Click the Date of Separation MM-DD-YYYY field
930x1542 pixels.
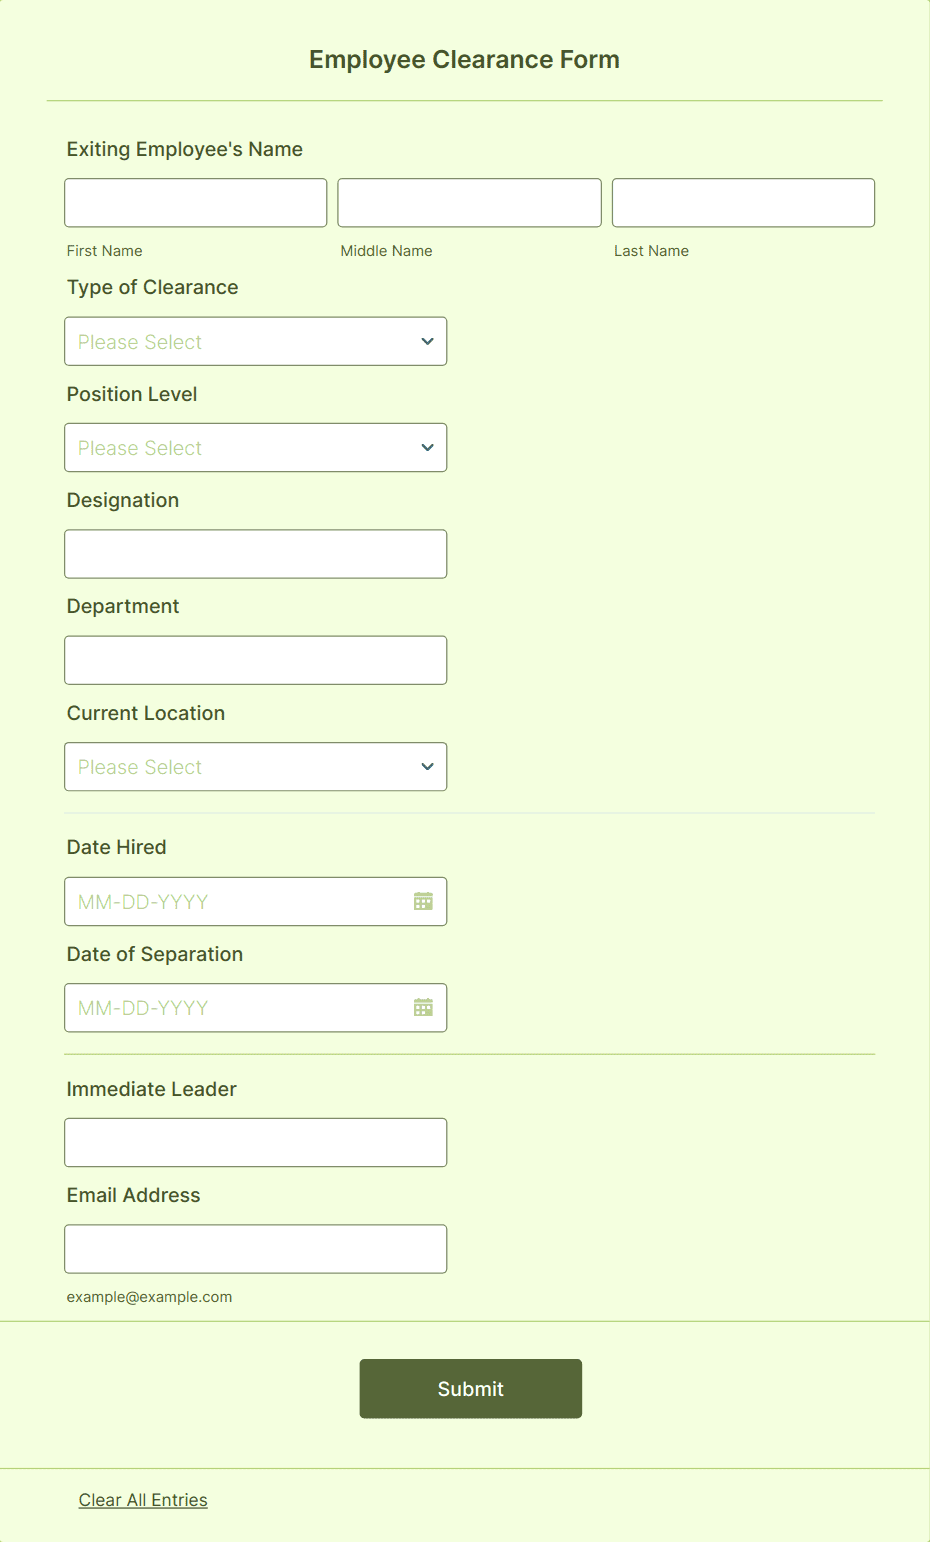[x=230, y=1007]
